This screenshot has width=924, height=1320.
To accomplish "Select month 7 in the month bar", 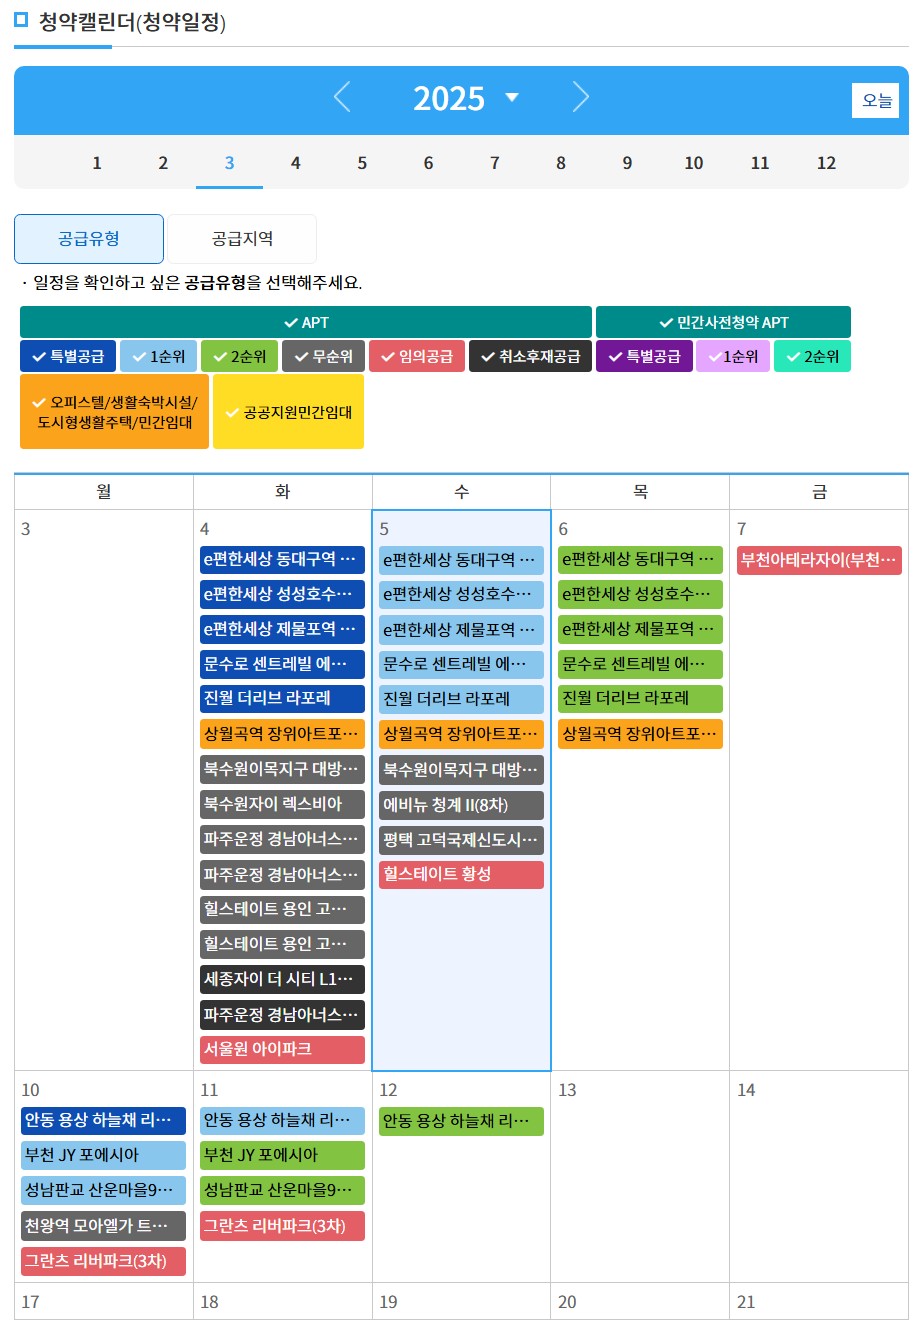I will coord(494,163).
